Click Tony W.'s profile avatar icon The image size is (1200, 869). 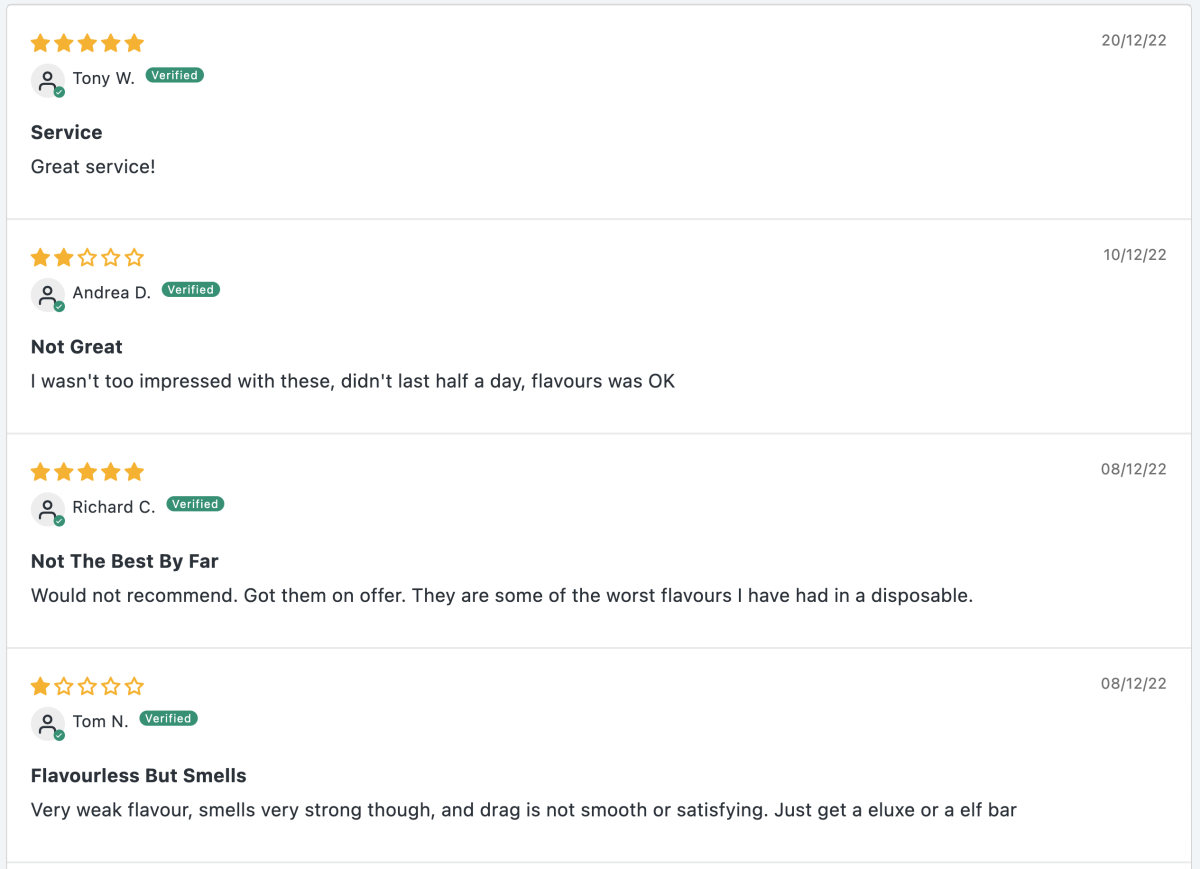coord(48,80)
